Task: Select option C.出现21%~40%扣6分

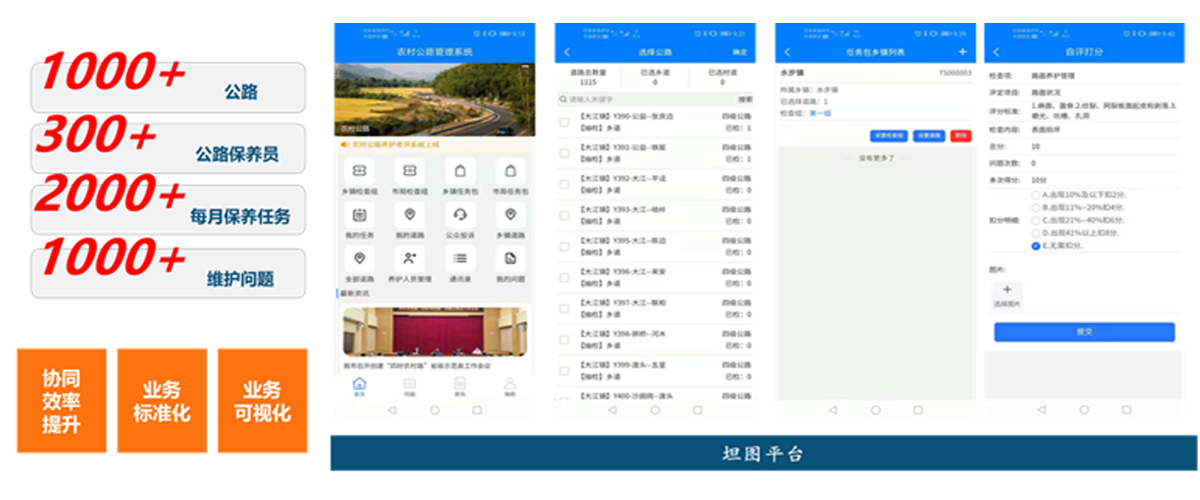Action: point(1036,220)
